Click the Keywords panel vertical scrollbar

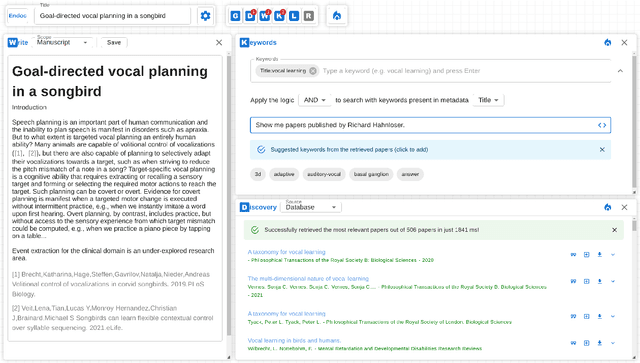click(x=634, y=122)
